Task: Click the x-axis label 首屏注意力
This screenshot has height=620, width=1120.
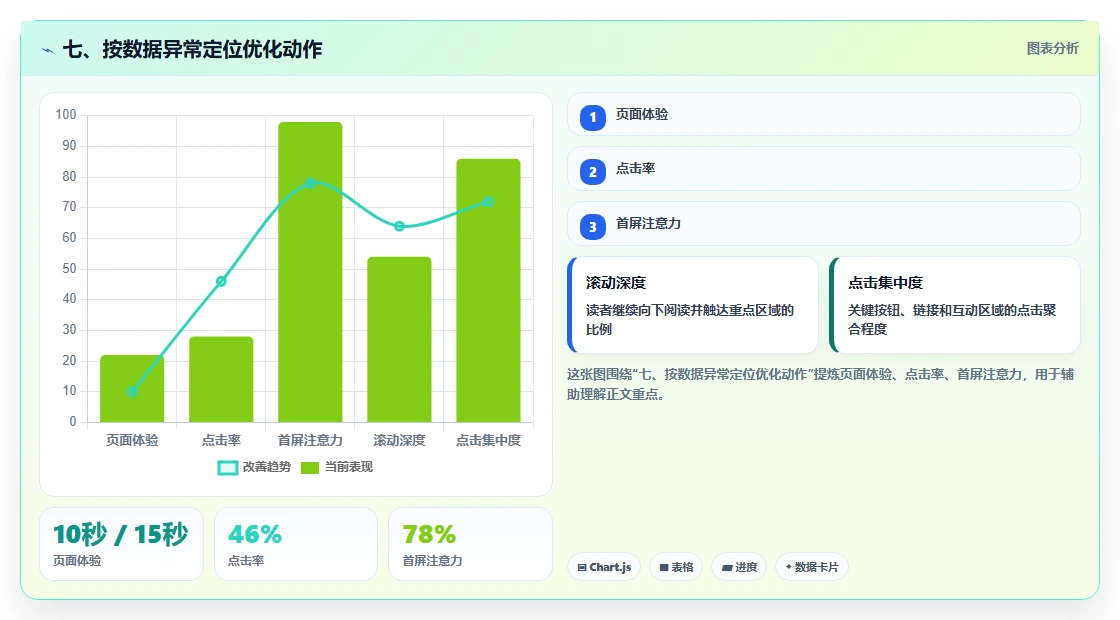Action: pos(310,441)
